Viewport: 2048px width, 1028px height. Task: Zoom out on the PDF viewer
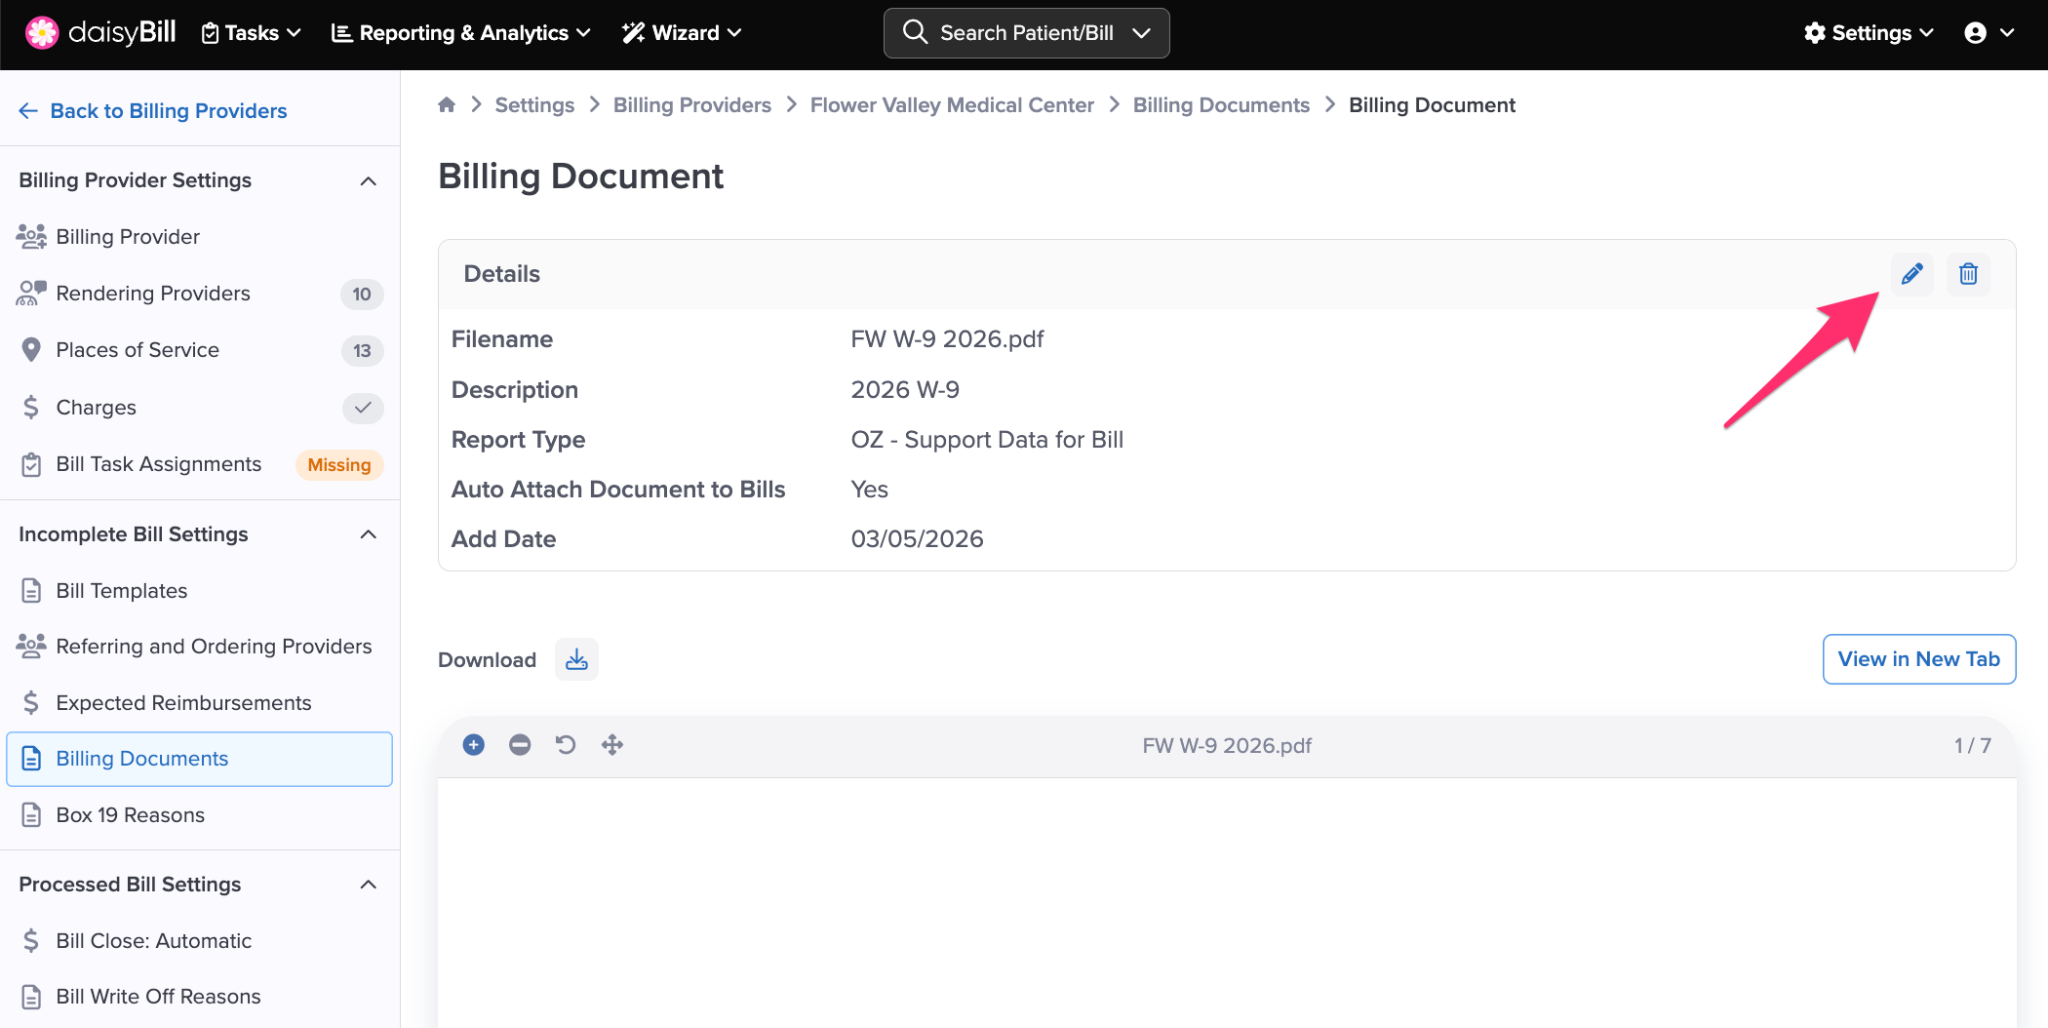tap(520, 745)
